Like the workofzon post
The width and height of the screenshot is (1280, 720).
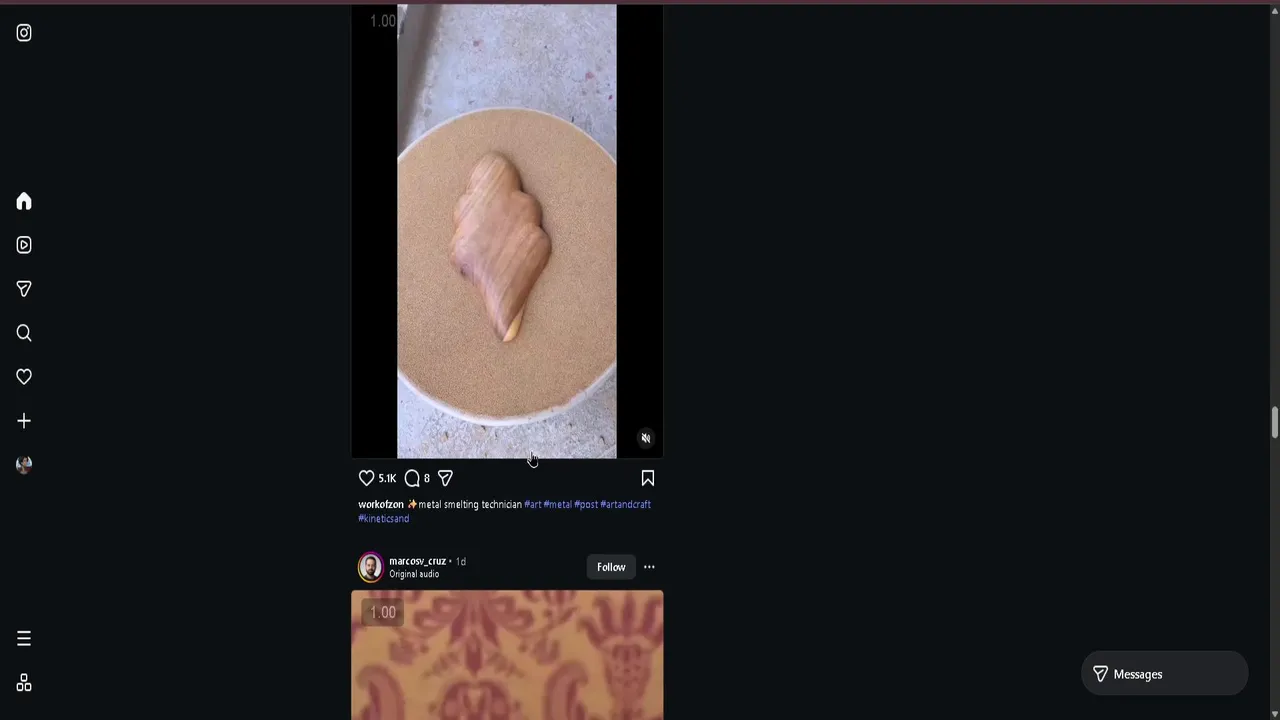tap(367, 478)
